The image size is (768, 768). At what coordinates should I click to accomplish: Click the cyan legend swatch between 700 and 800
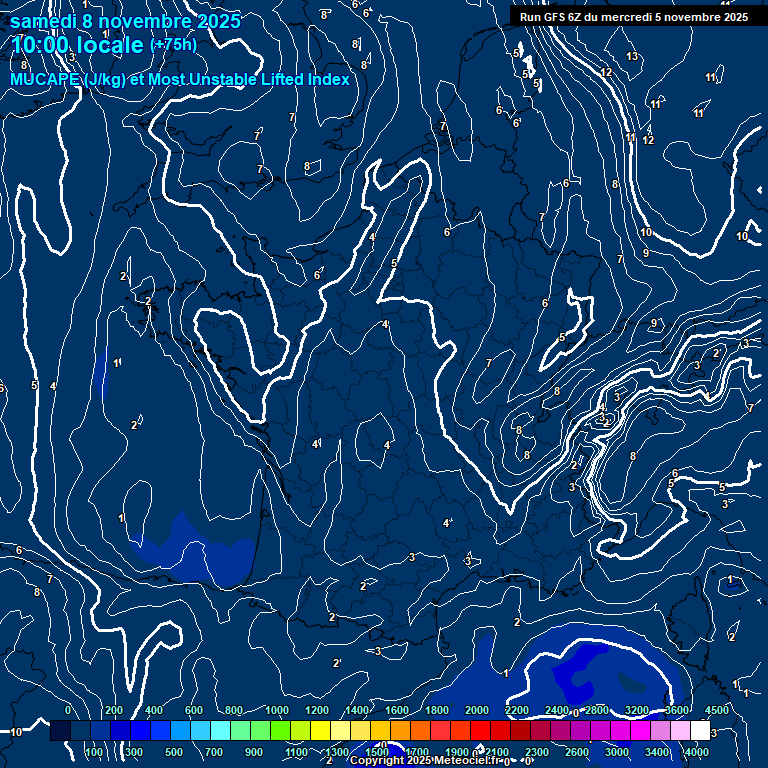tap(220, 730)
